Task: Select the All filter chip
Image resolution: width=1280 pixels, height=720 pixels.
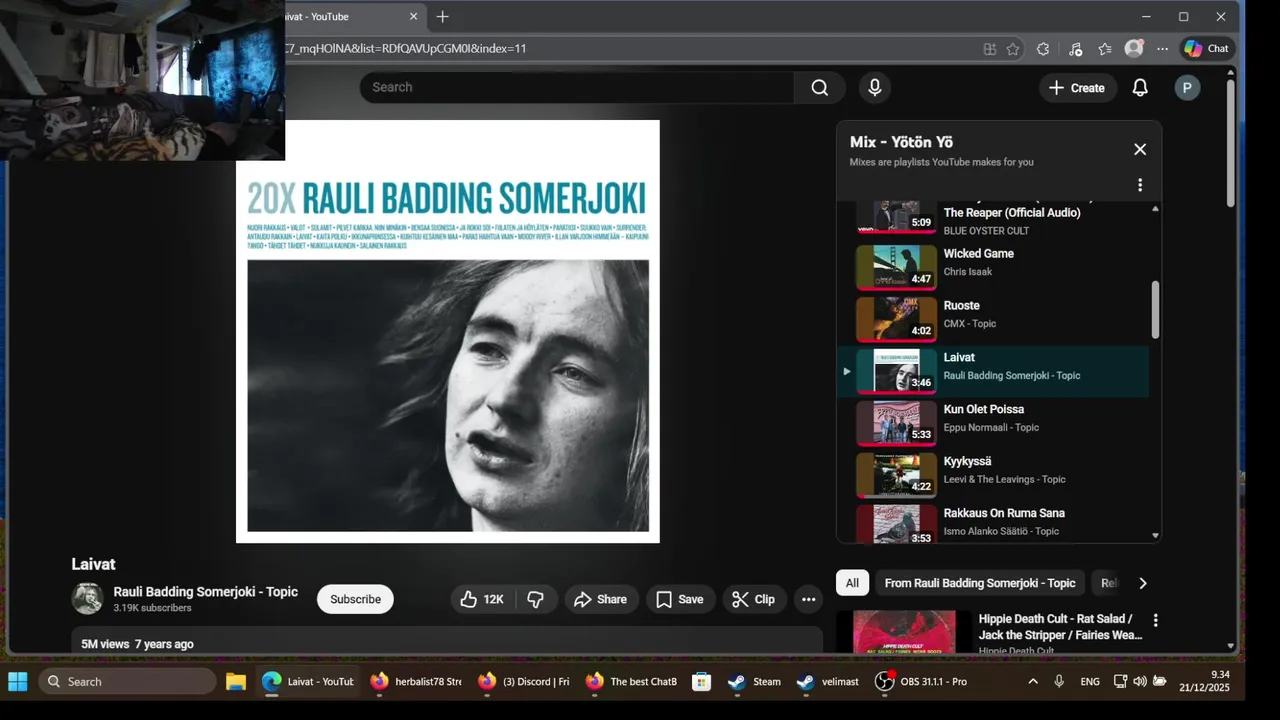Action: coord(852,583)
